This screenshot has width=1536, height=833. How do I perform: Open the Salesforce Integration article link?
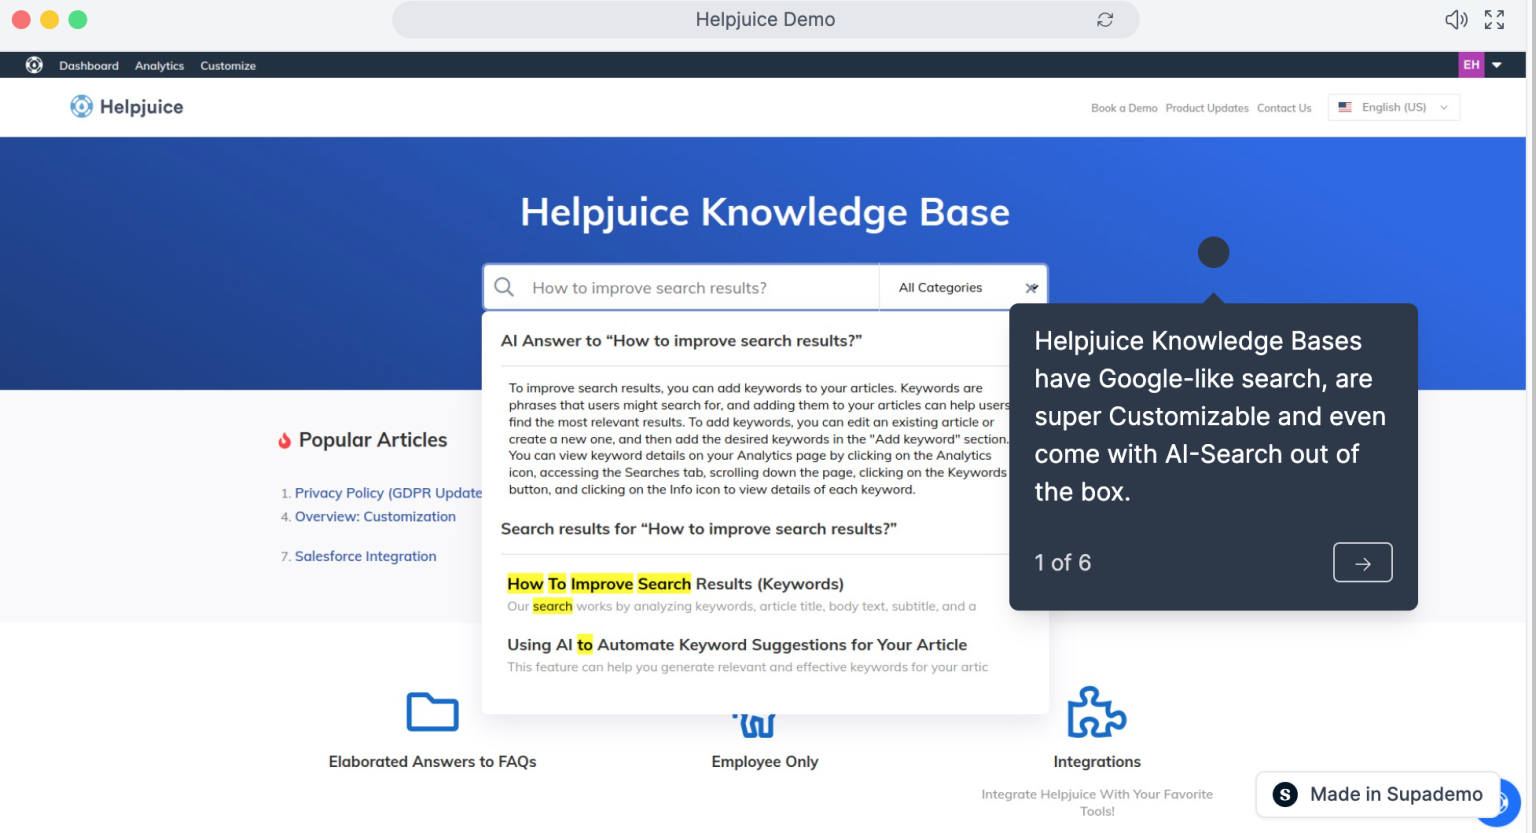(365, 556)
